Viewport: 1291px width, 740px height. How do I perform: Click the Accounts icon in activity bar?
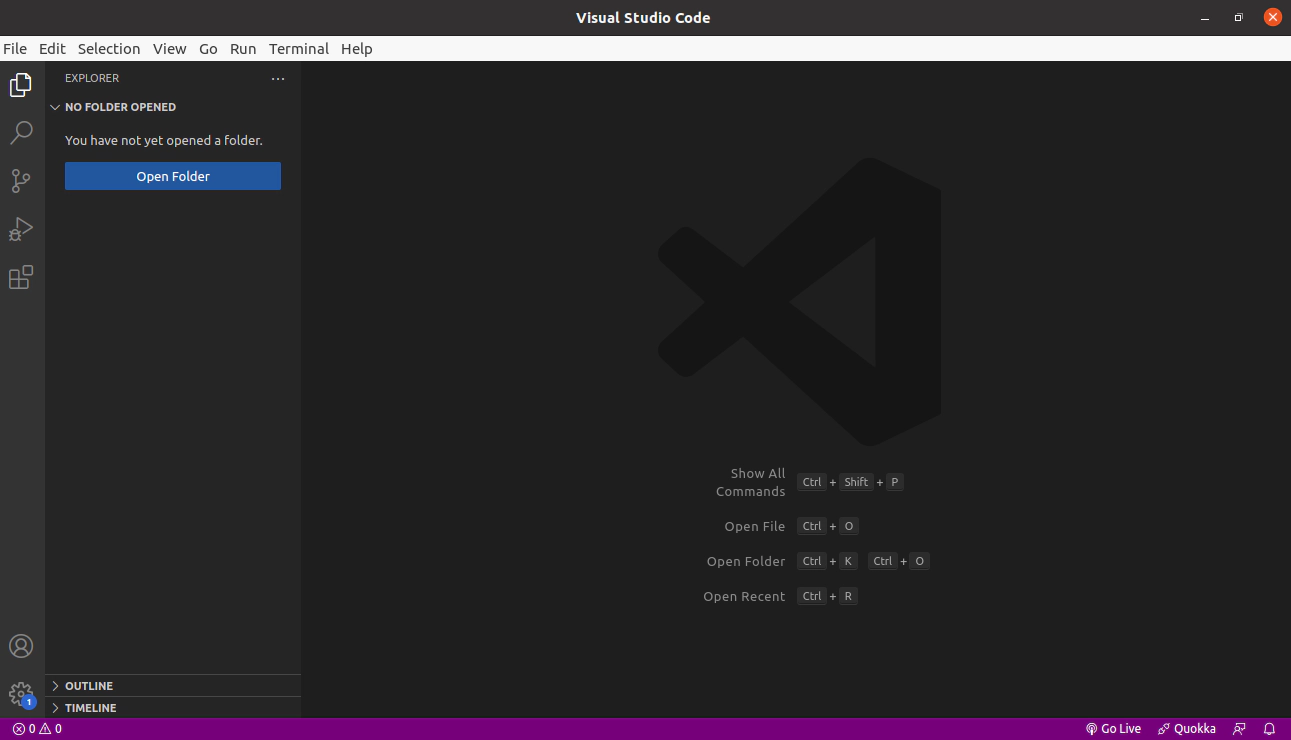click(21, 646)
